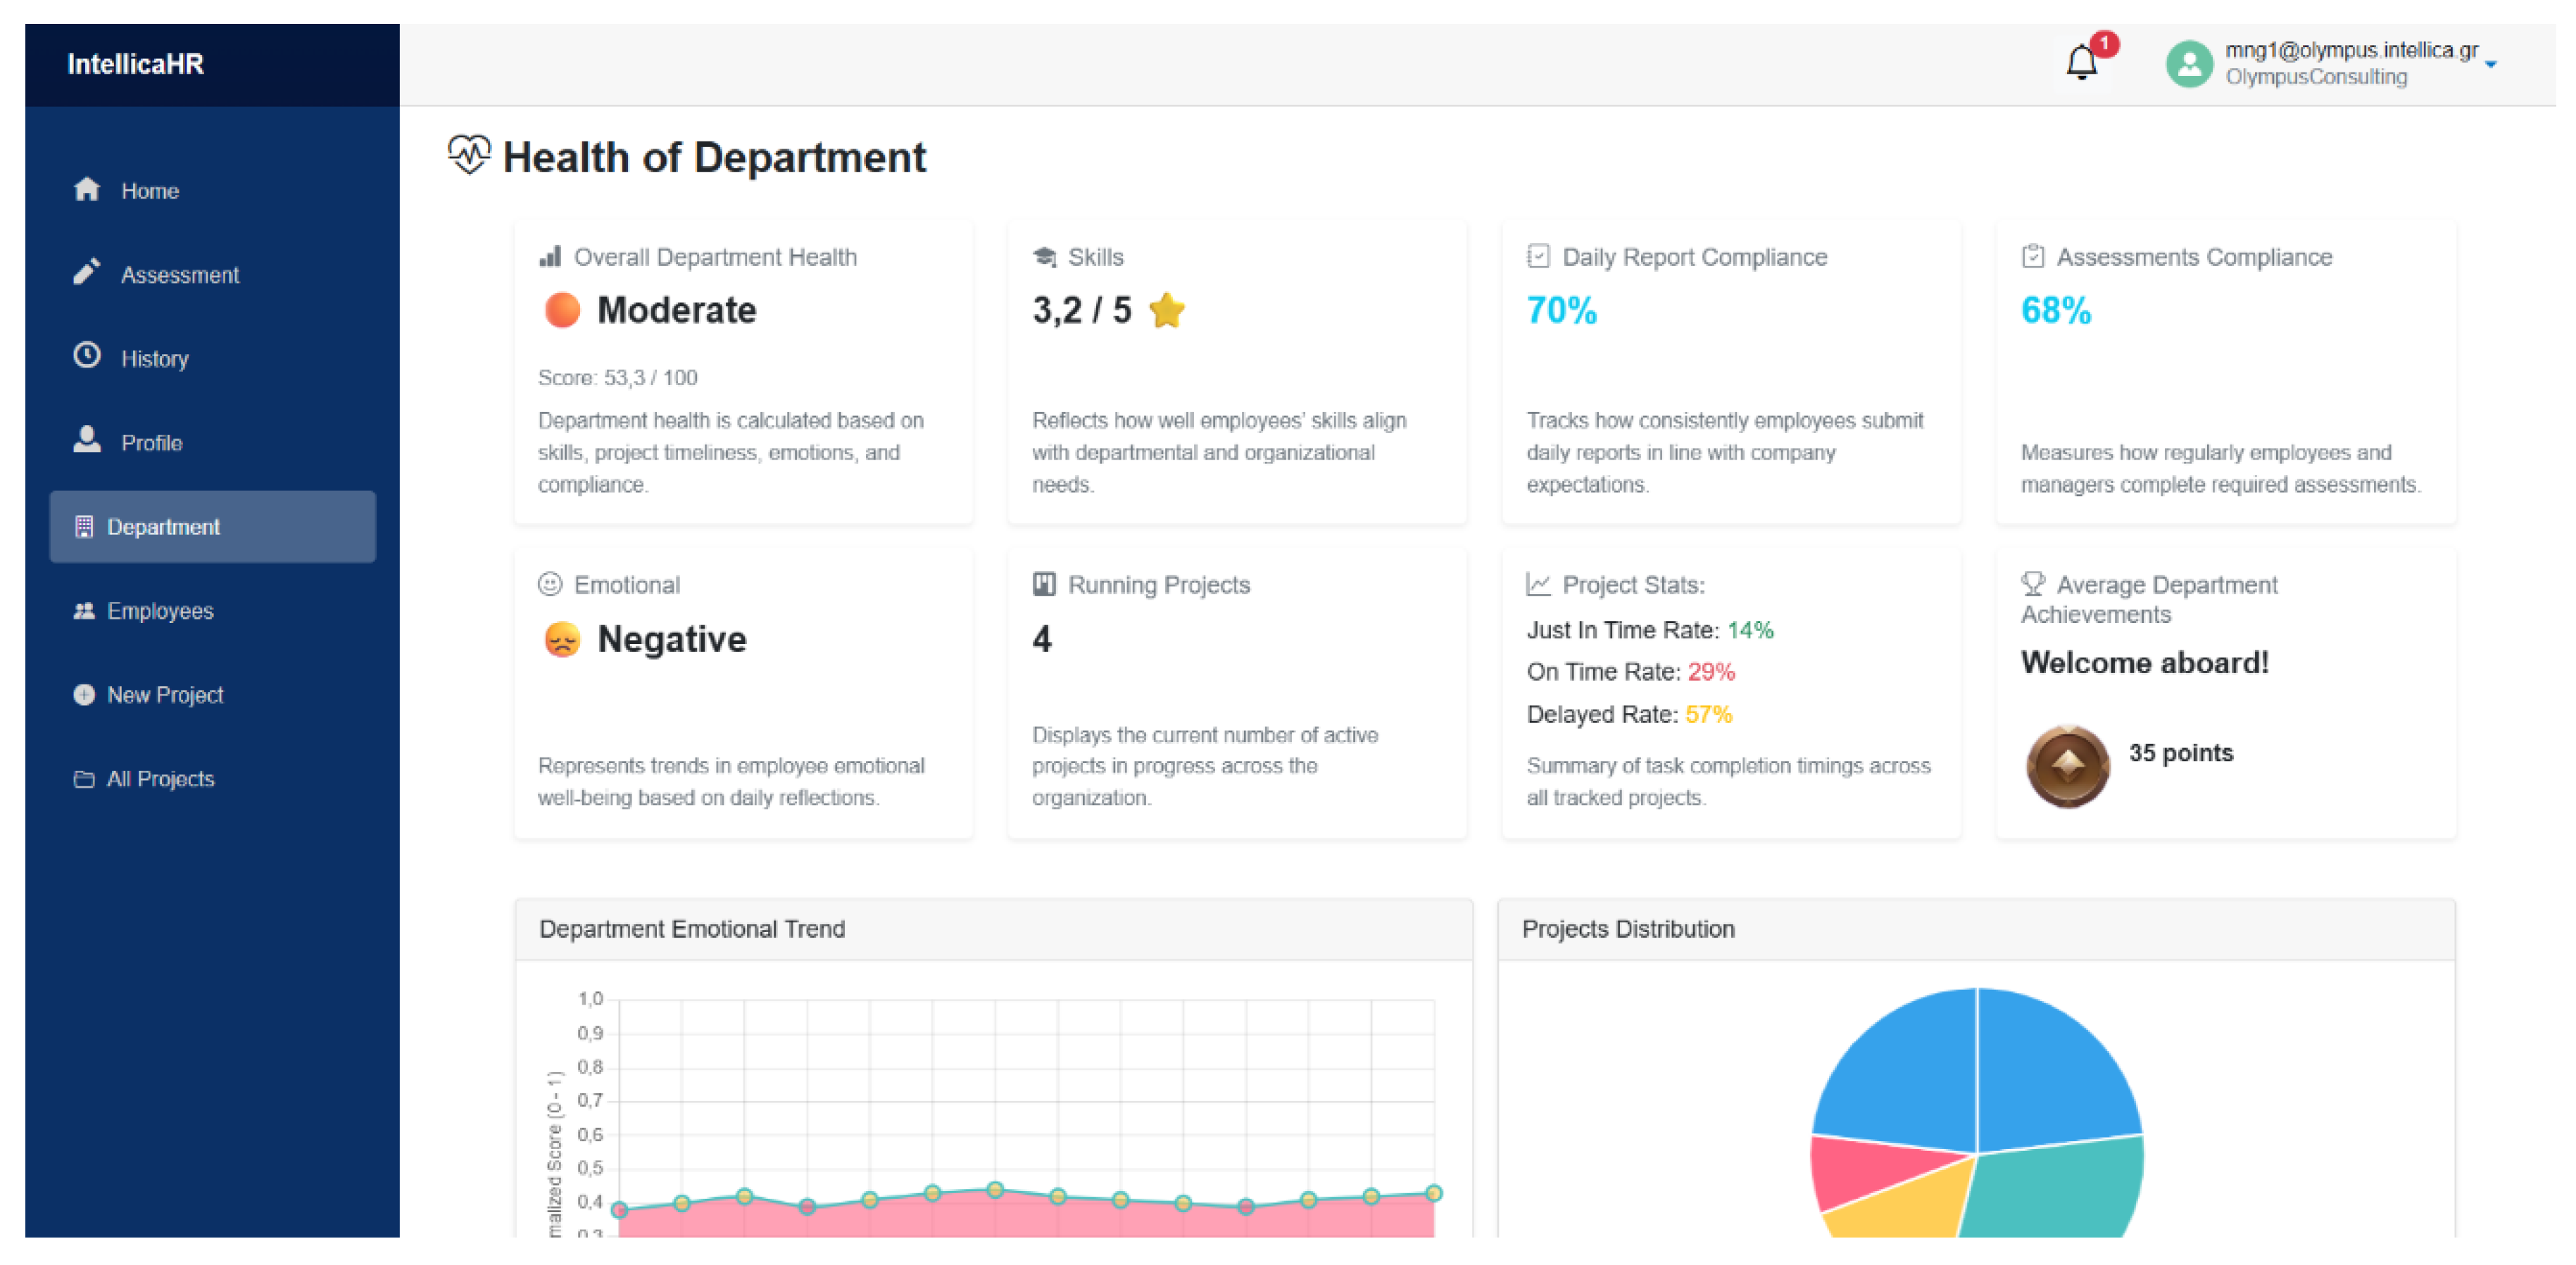Click the On Time Rate 29% value
2576x1265 pixels.
[x=1711, y=672]
